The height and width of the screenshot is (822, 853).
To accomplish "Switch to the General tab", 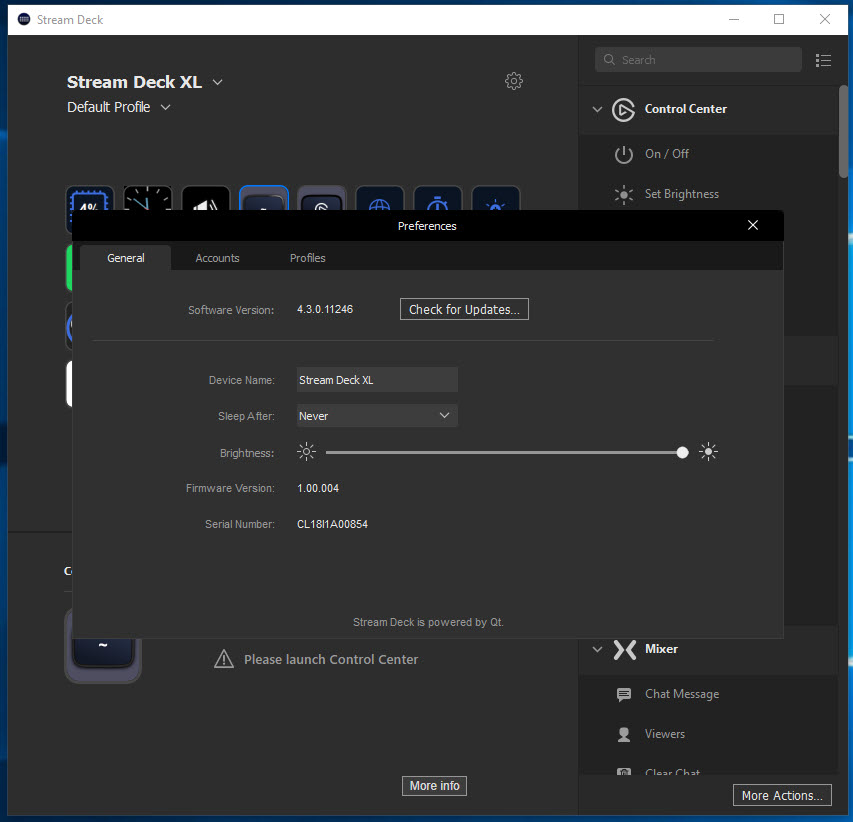I will coord(126,258).
